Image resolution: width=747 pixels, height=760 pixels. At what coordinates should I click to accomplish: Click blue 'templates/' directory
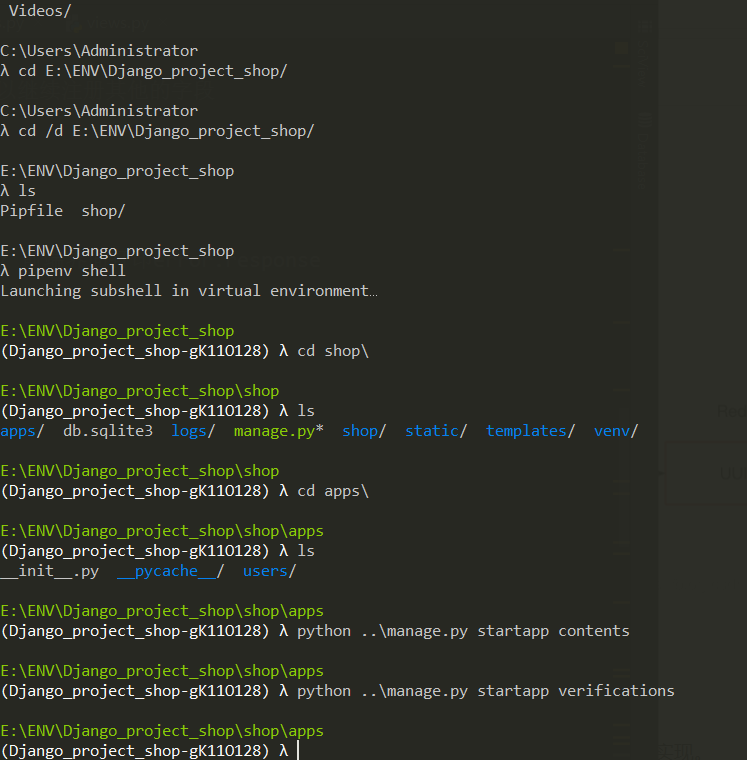531,431
